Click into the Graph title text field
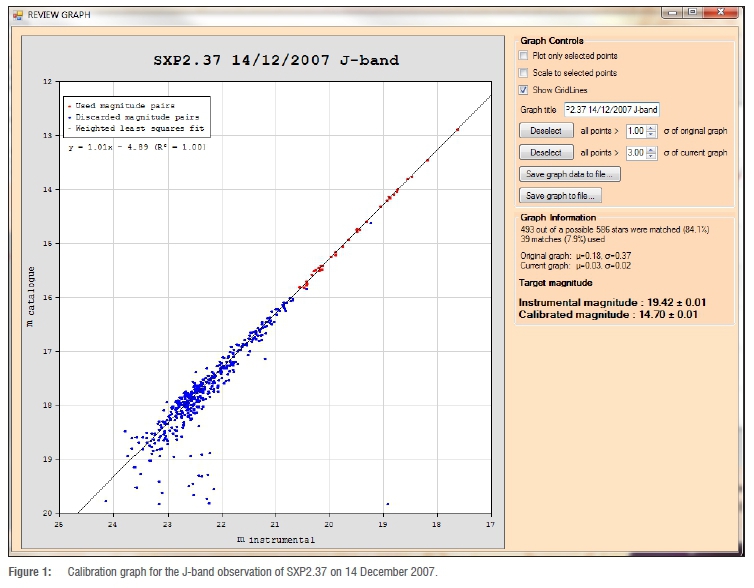Image resolution: width=754 pixels, height=588 pixels. point(612,109)
